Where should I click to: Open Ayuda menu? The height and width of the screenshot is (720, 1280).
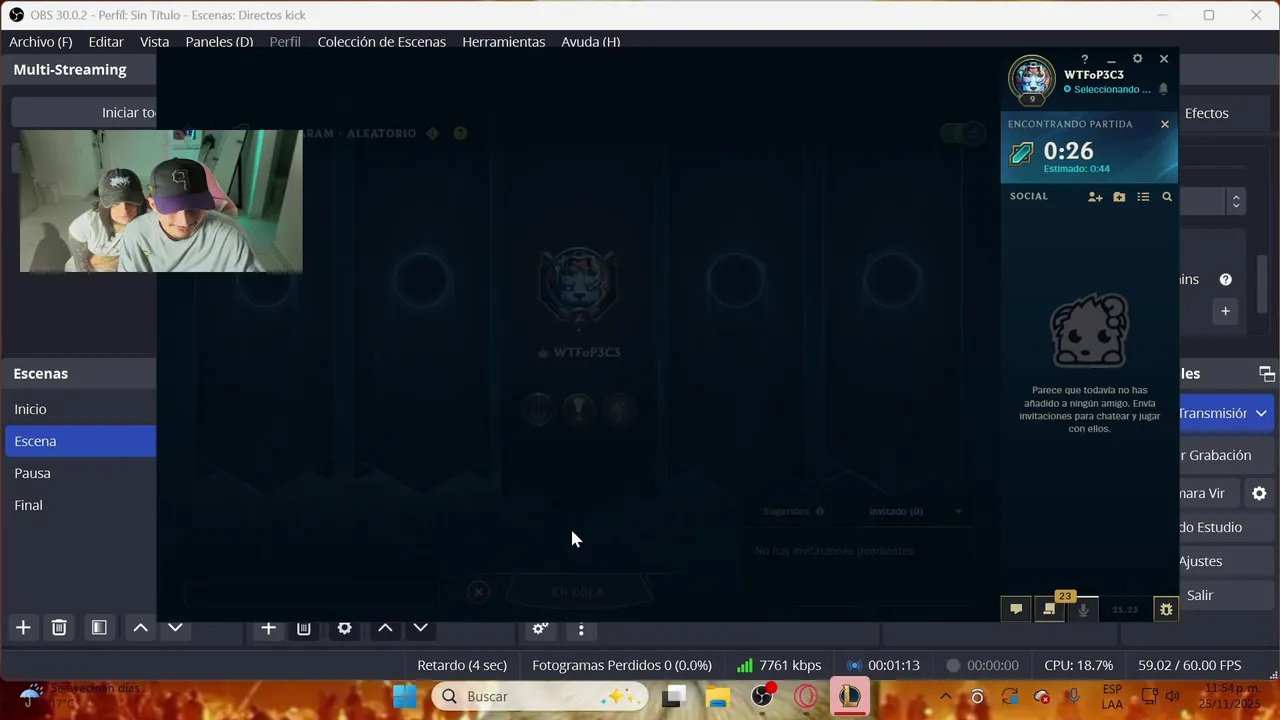(x=591, y=42)
